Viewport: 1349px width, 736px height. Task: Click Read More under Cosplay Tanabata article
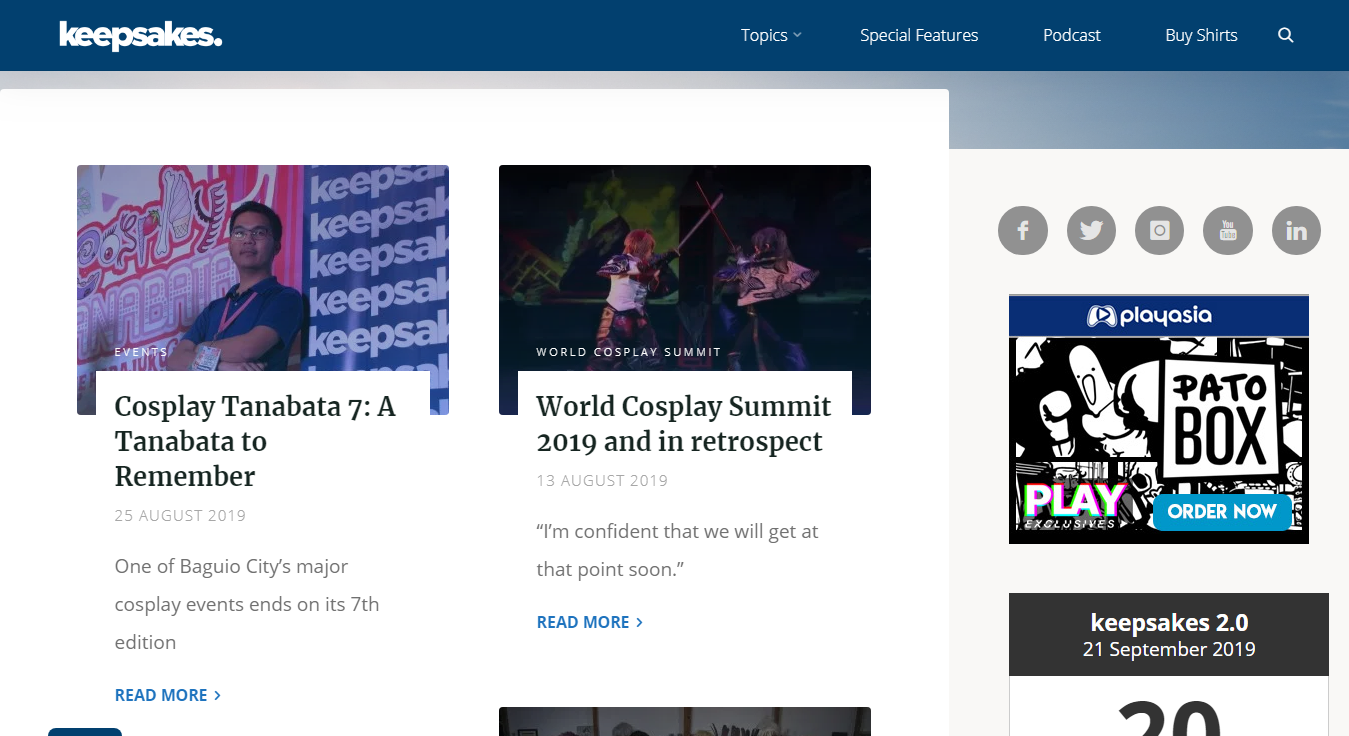click(x=167, y=695)
